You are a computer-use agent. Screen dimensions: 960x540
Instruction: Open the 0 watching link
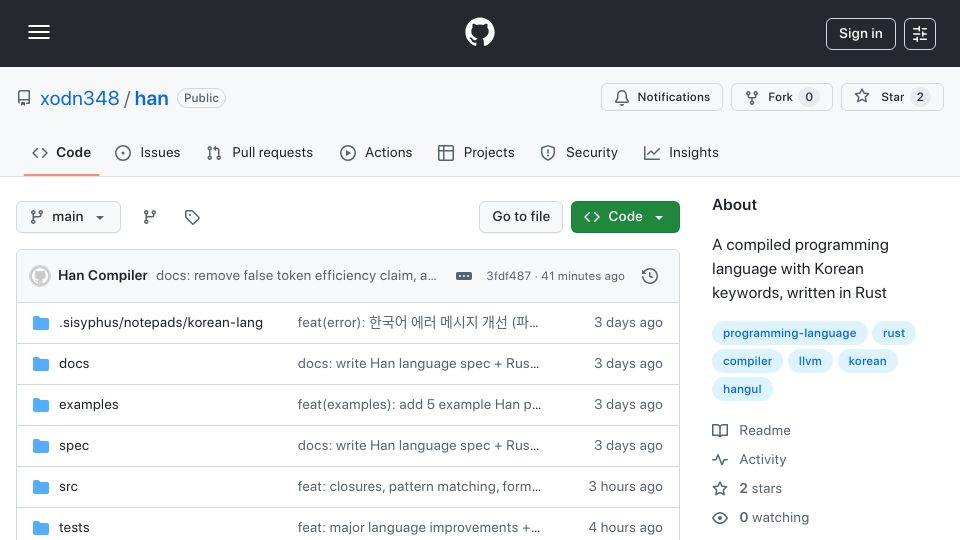(774, 518)
